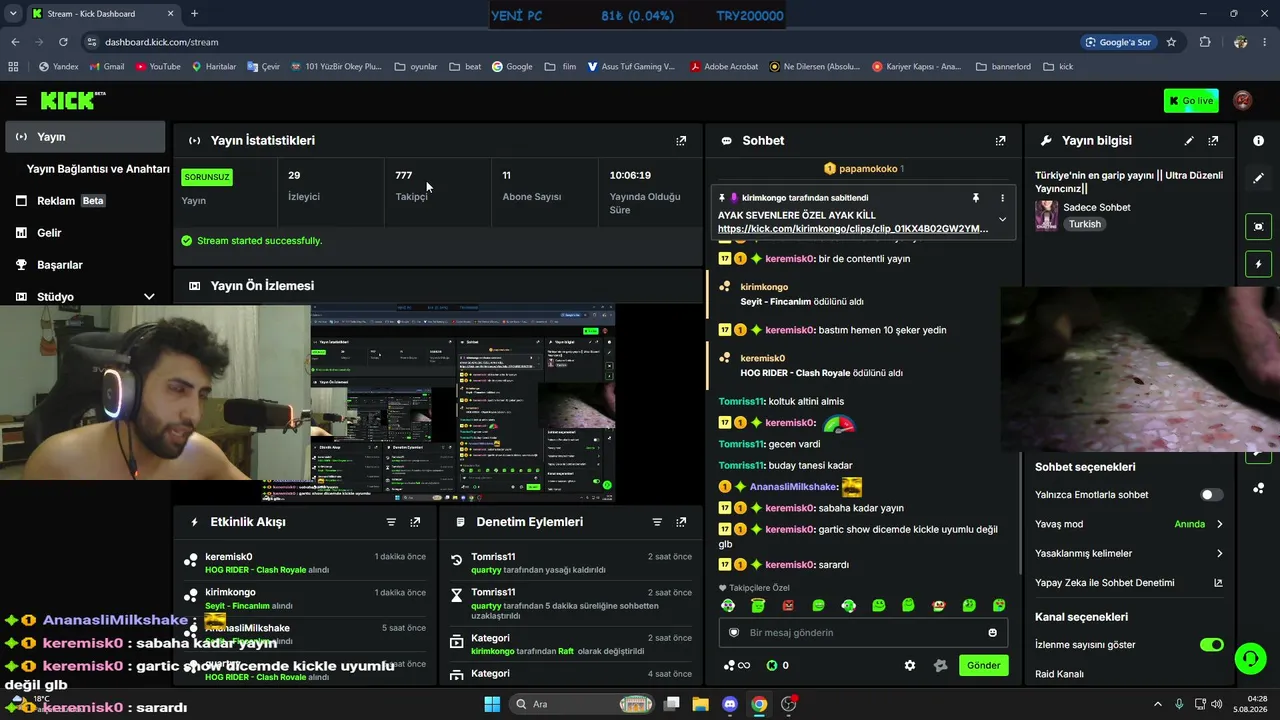The height and width of the screenshot is (720, 1280).
Task: Open a new browser tab
Action: tap(194, 13)
